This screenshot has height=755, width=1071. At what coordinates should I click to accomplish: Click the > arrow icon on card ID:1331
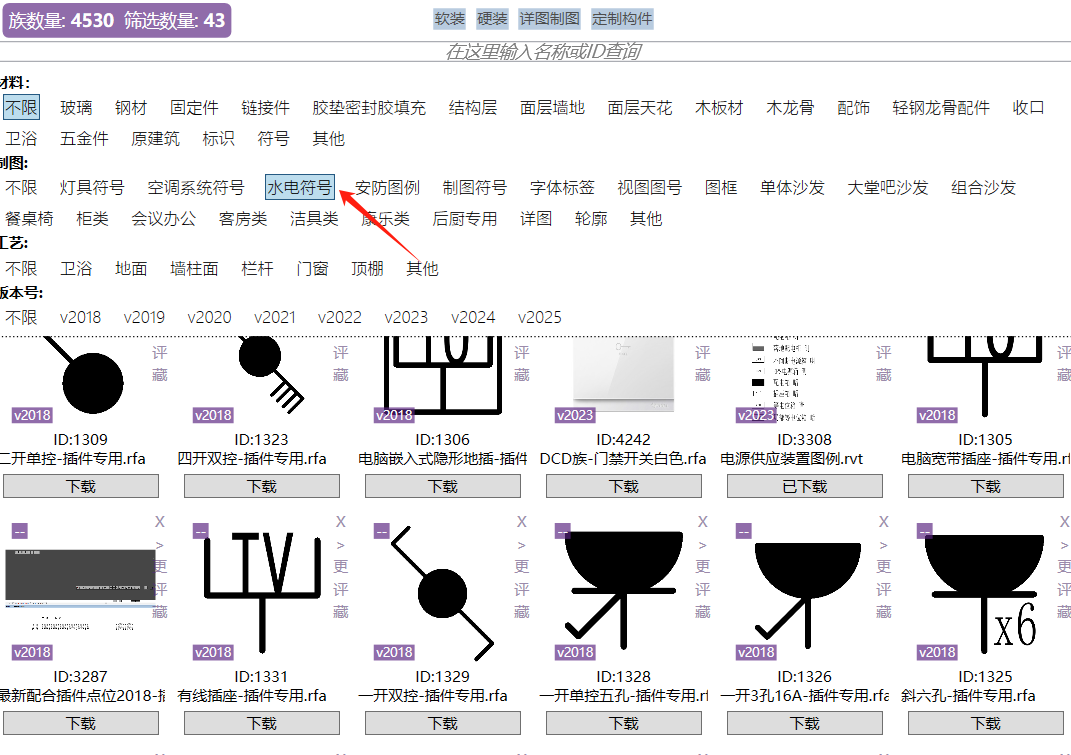pos(340,545)
